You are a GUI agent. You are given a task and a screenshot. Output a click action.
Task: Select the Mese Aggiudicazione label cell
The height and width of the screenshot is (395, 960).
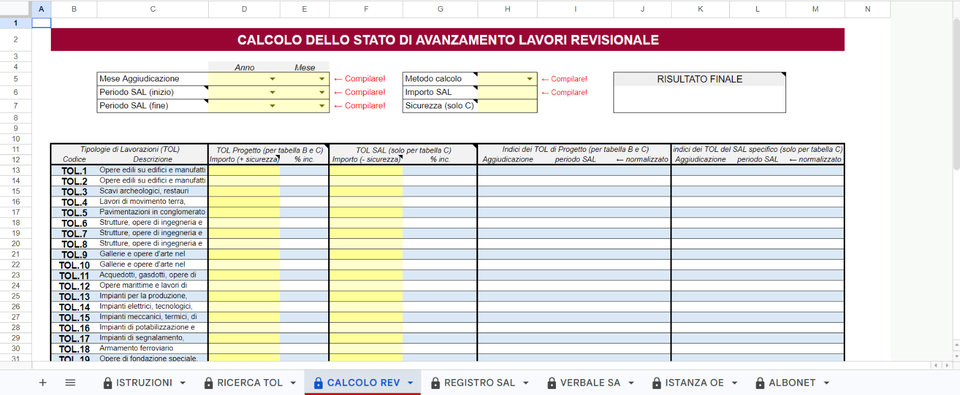coord(152,79)
